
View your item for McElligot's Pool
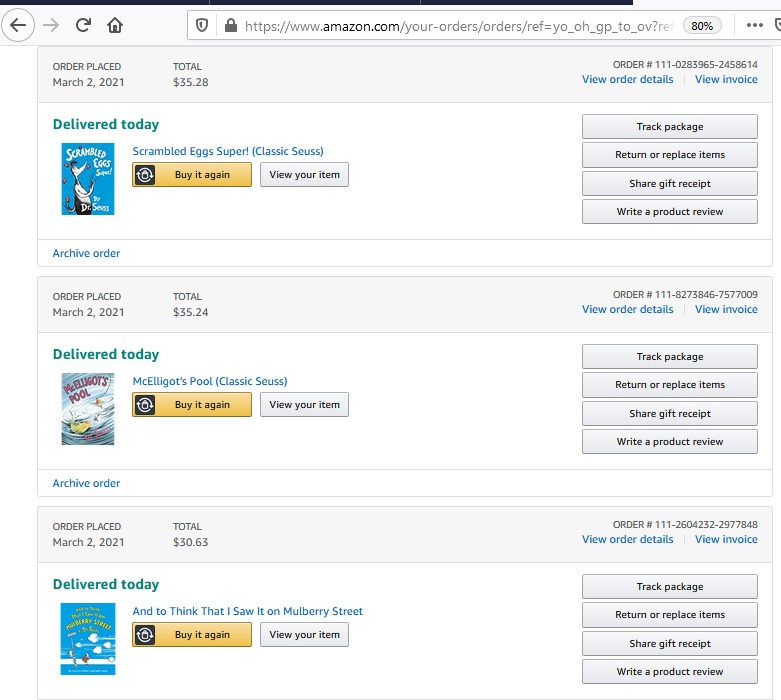coord(304,405)
